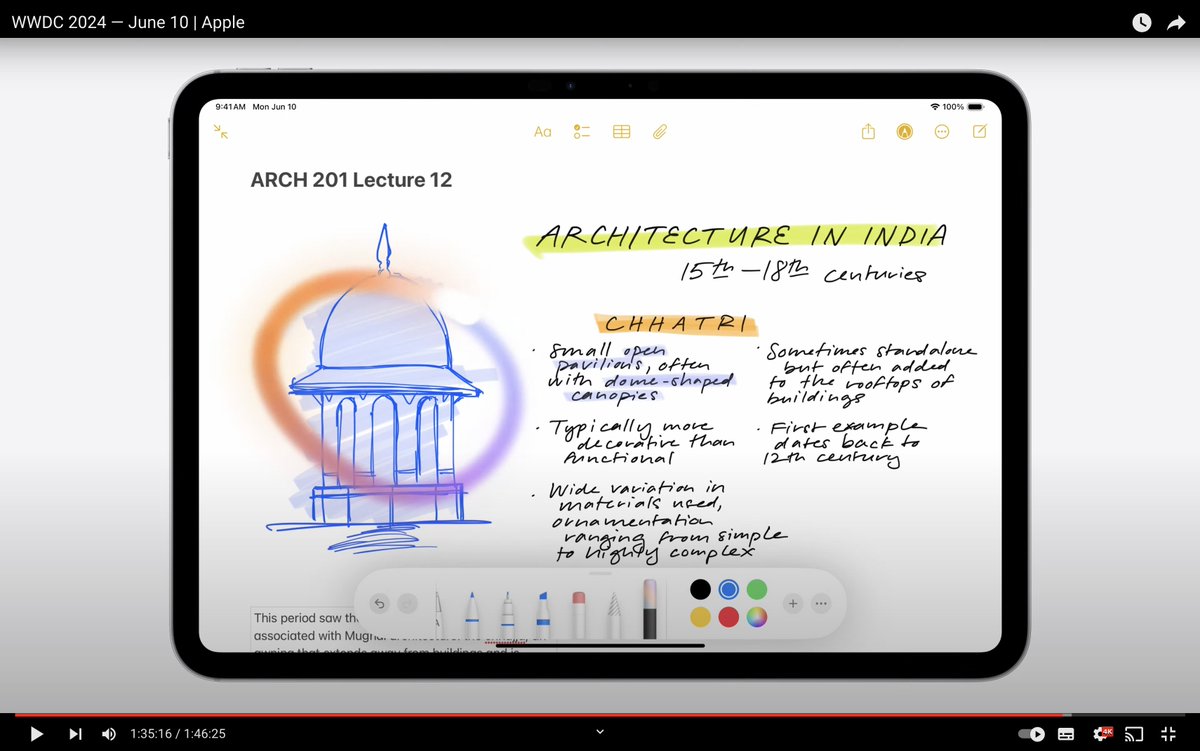
Task: Collapse the note with the arrows icon
Action: tap(221, 132)
